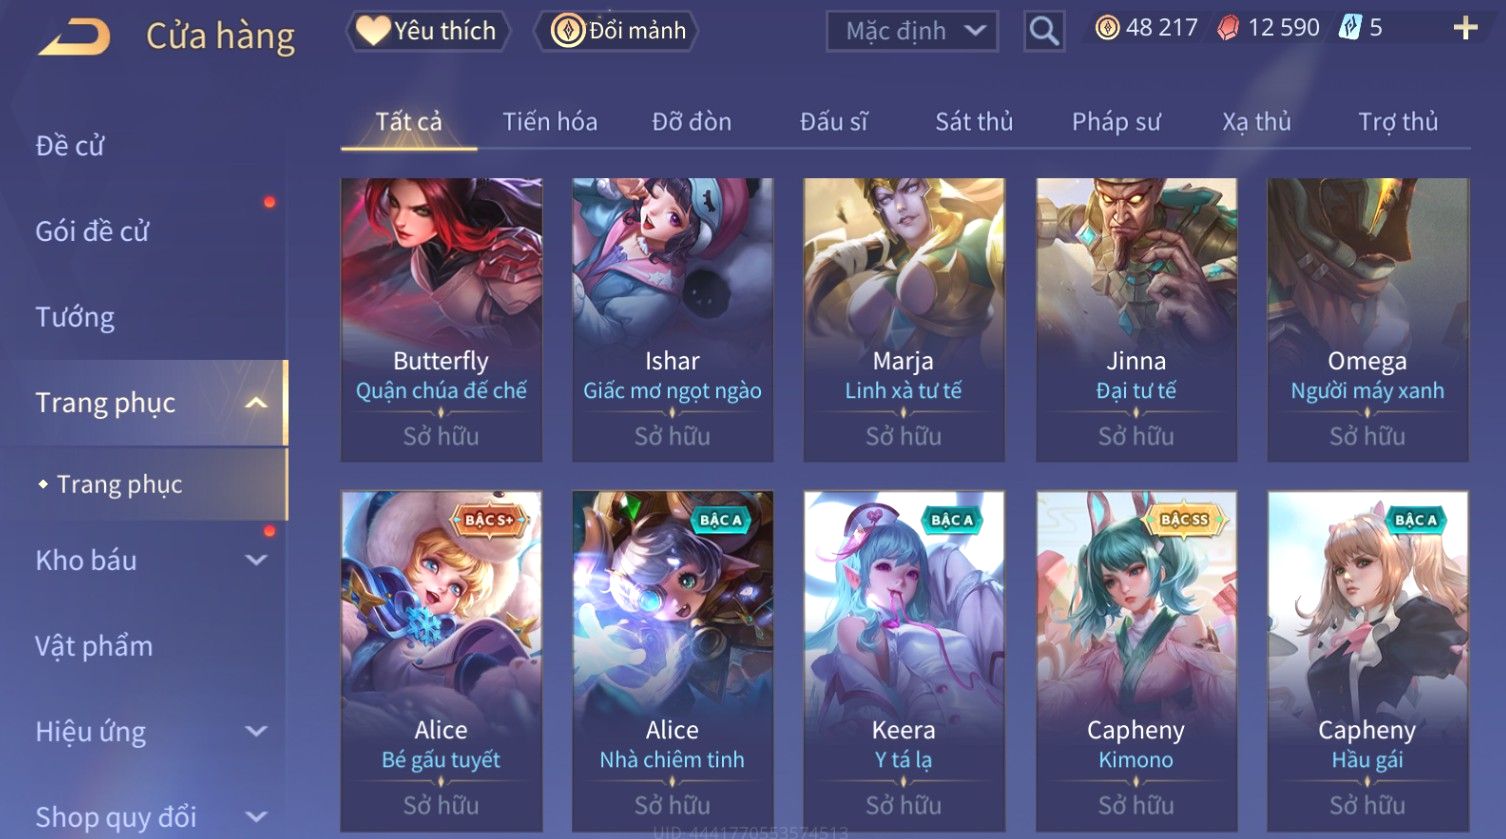
Task: Switch to the Pháp sư tab
Action: coord(1116,122)
